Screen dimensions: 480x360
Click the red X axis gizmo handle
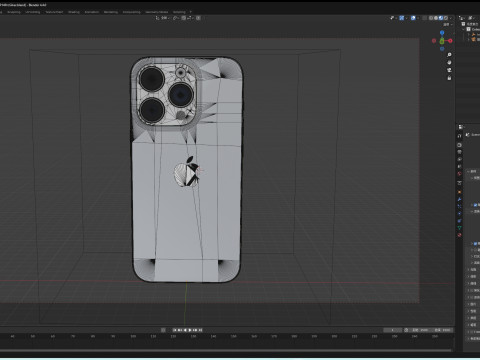point(450,41)
